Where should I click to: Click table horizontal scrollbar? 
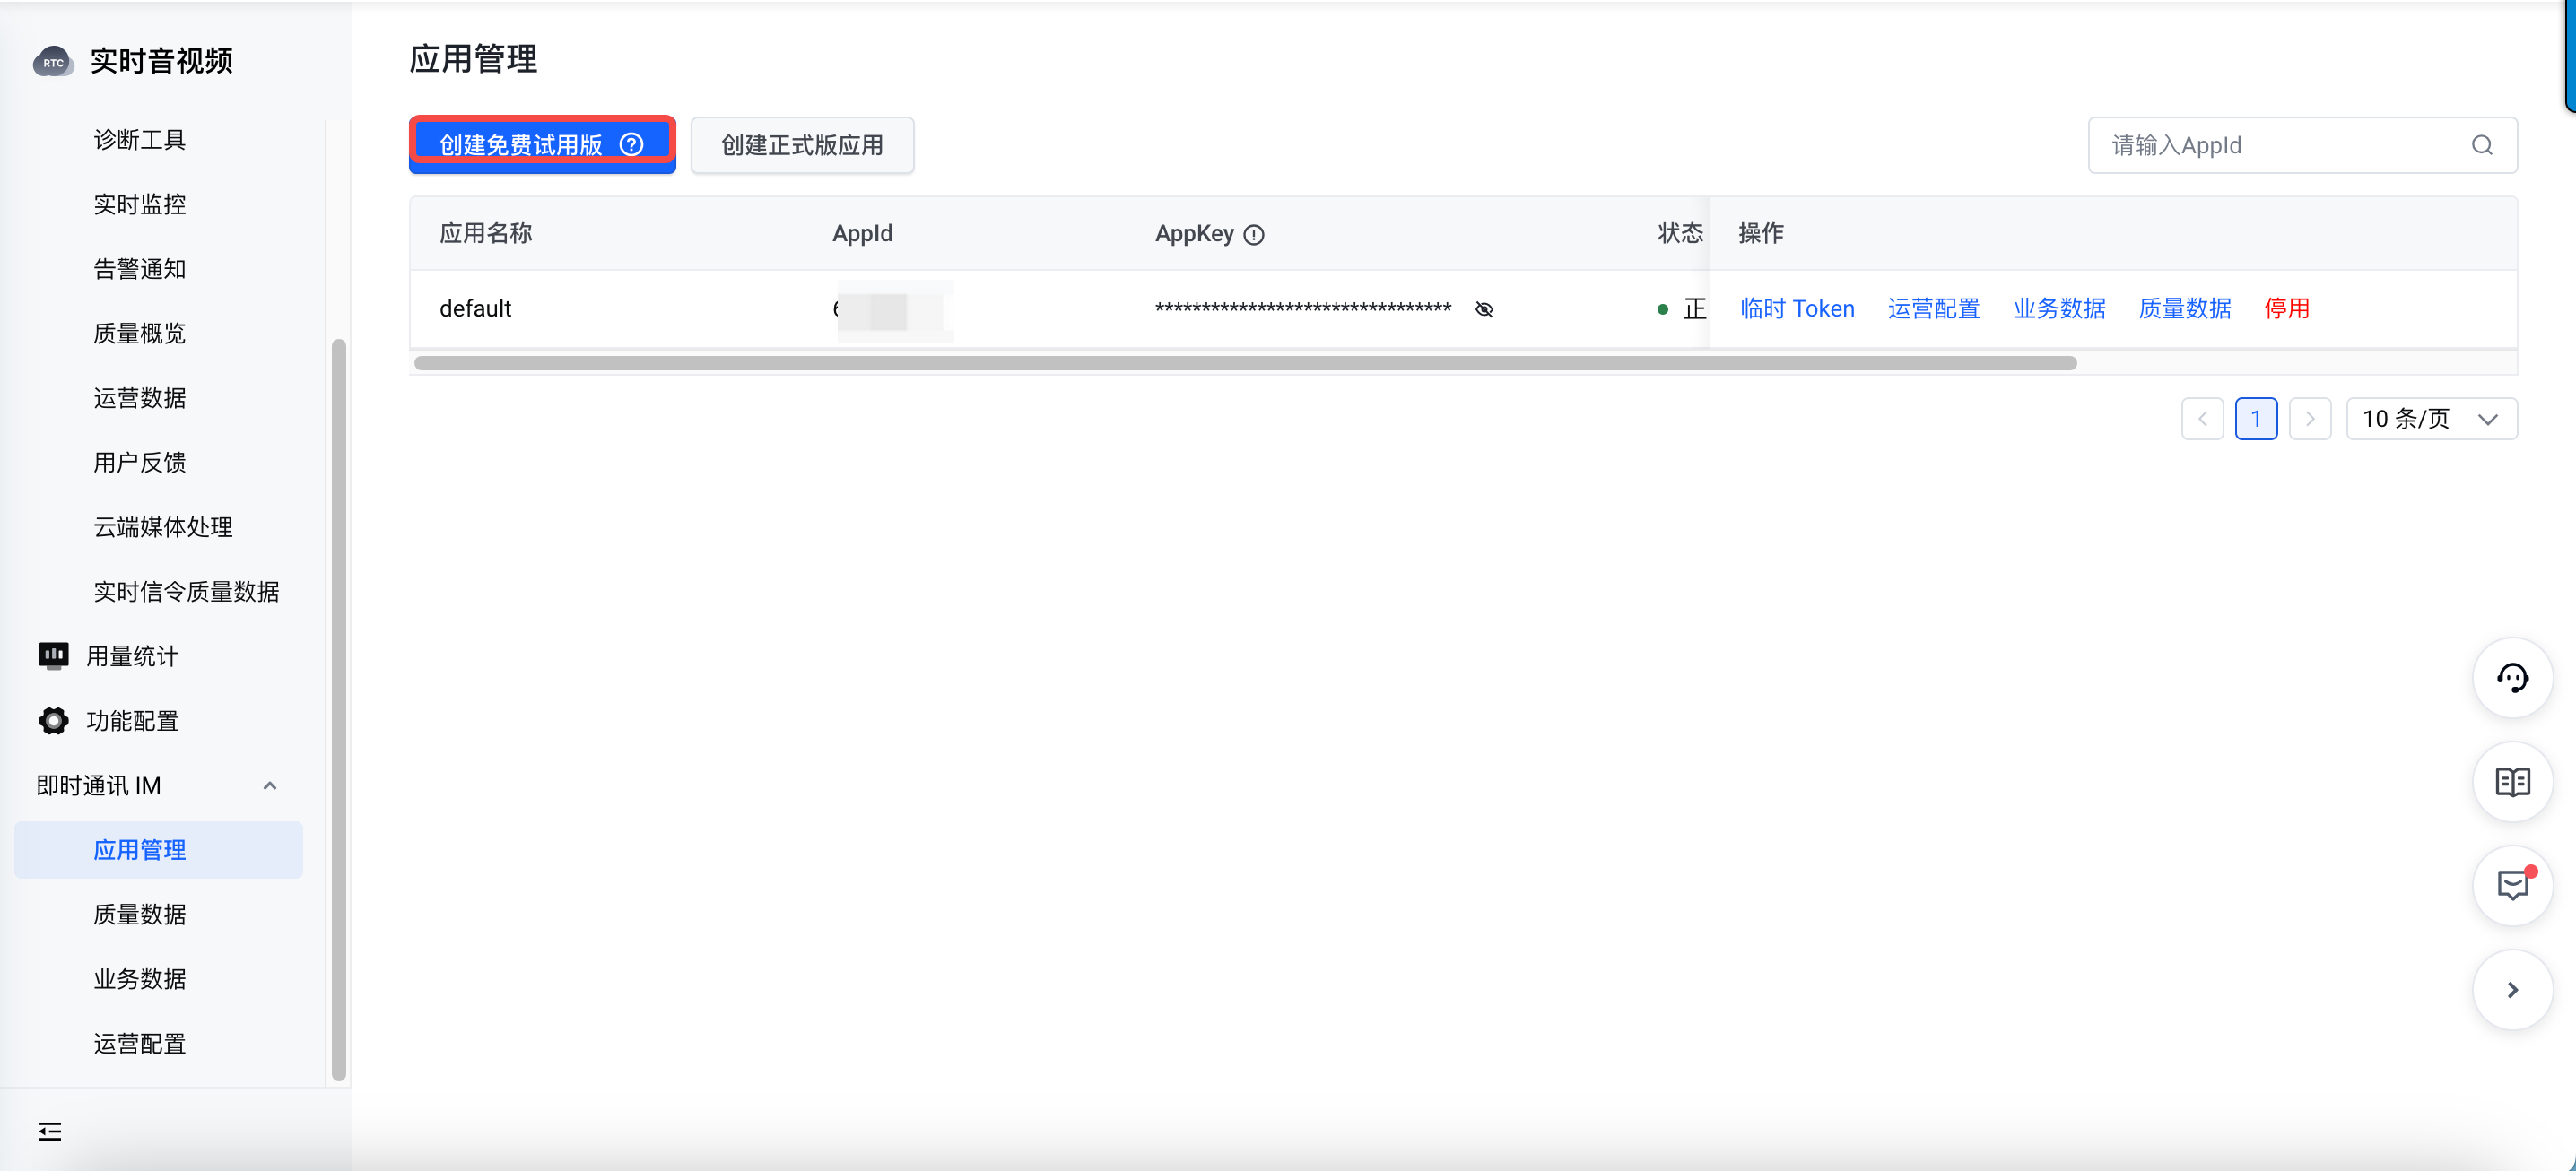click(1245, 363)
